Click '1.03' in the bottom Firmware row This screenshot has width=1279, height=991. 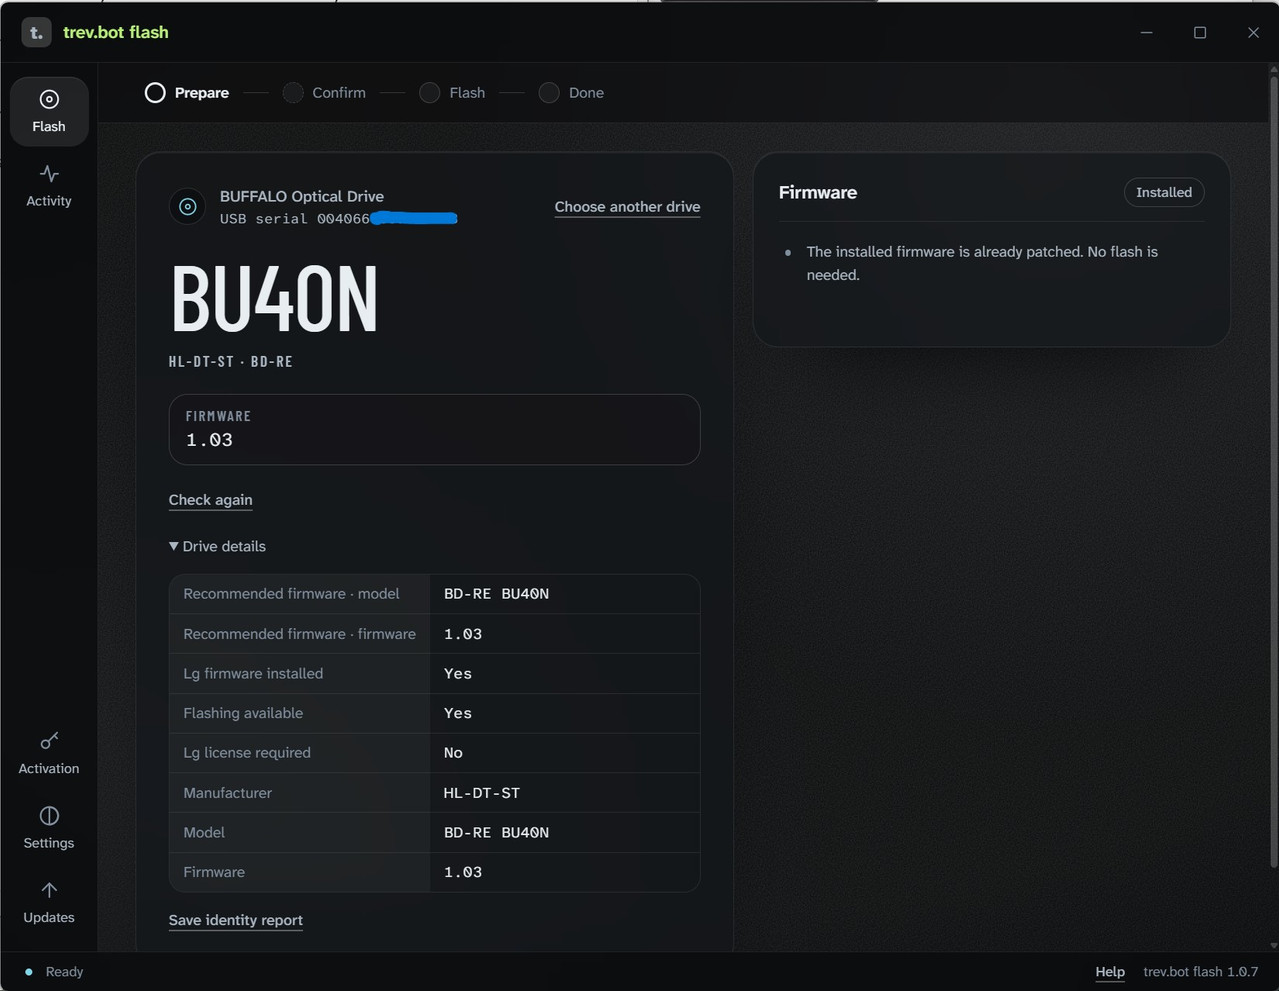[463, 872]
